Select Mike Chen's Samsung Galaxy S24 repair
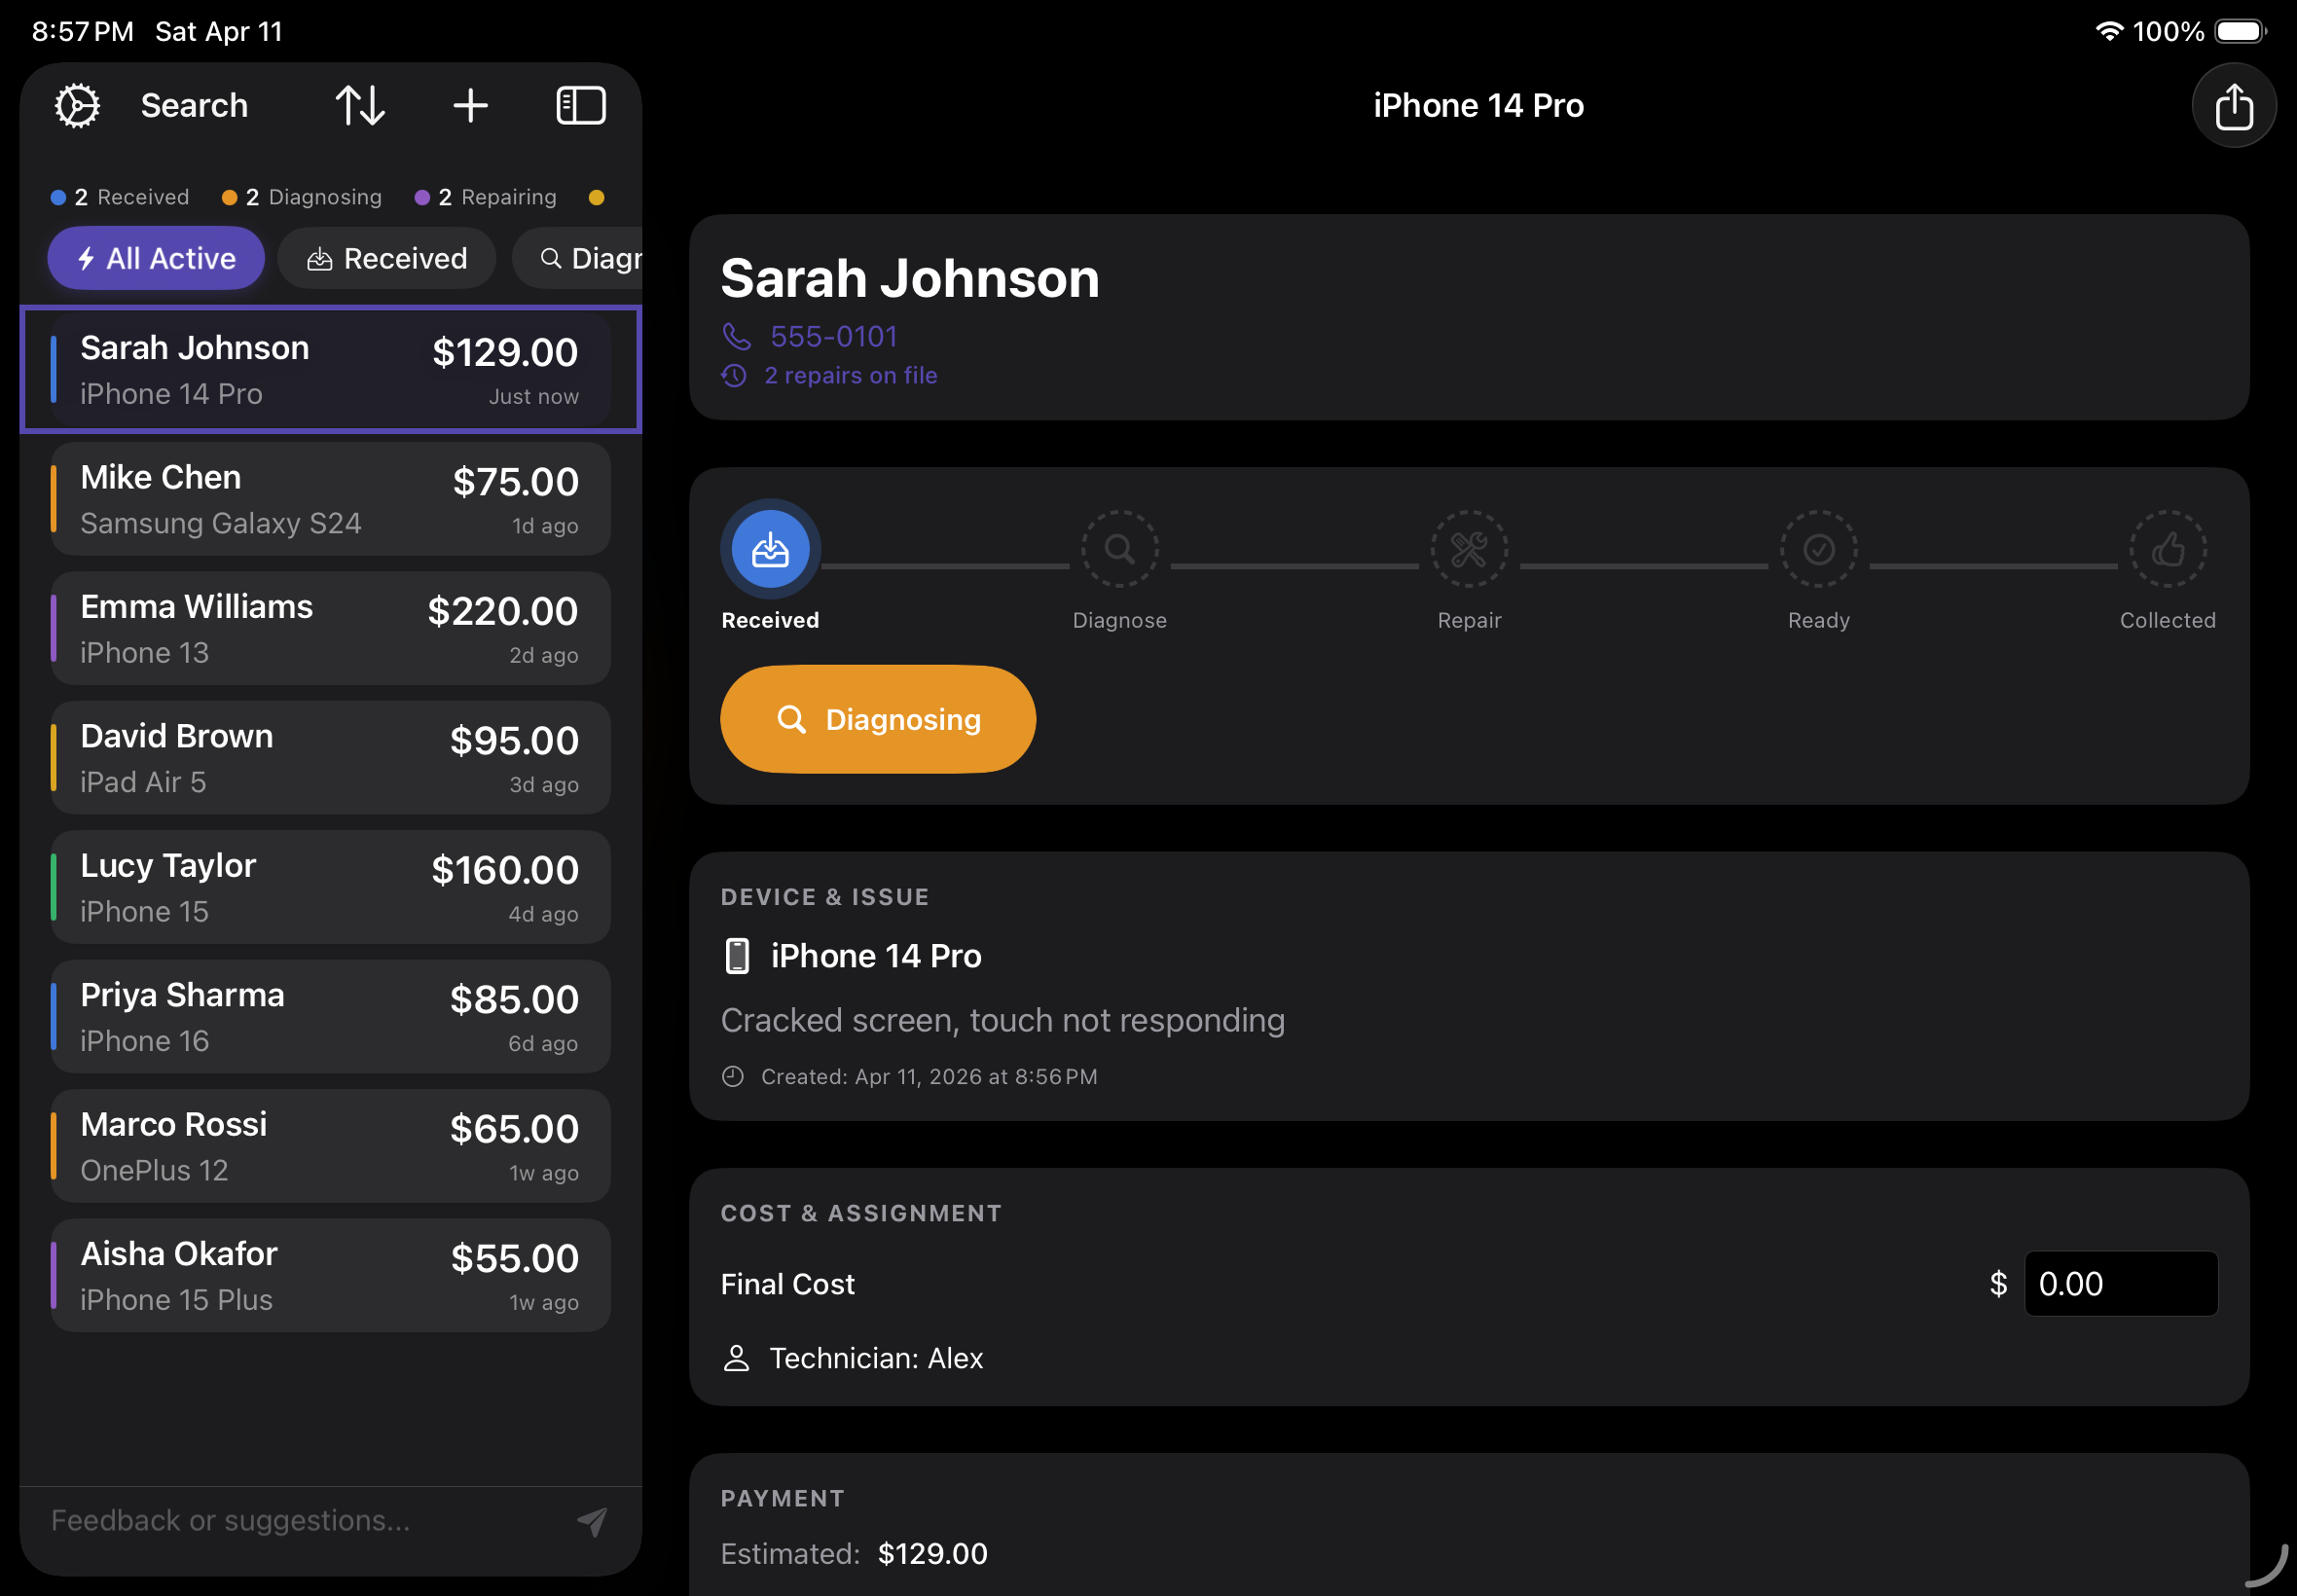The image size is (2297, 1596). point(330,498)
